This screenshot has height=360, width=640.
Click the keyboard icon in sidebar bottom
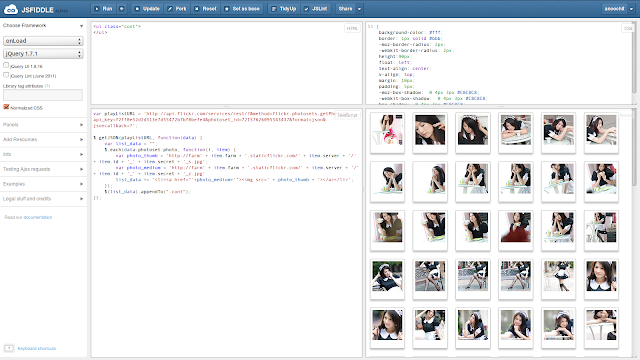(x=9, y=348)
